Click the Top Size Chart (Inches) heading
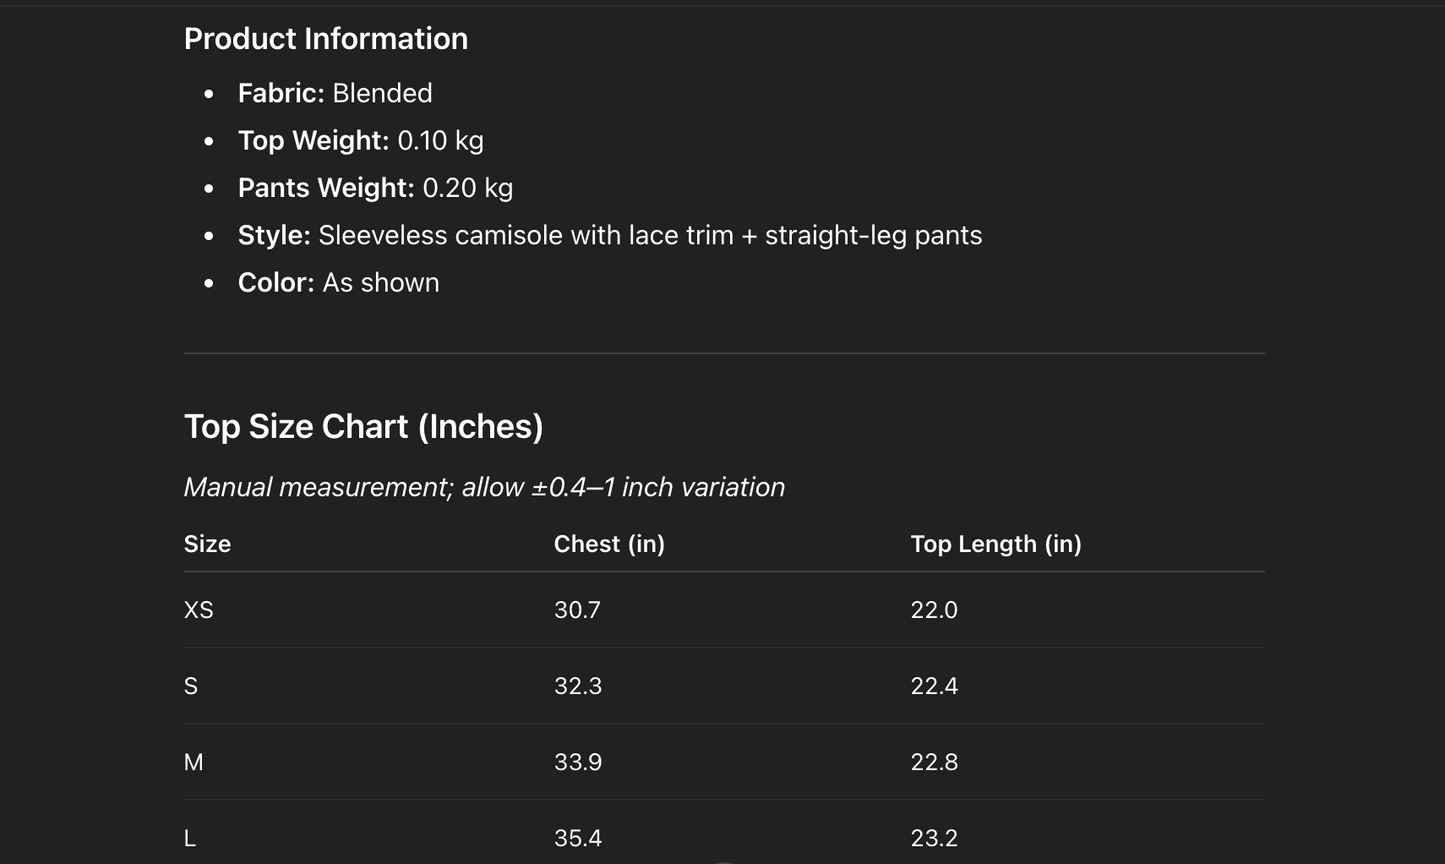This screenshot has width=1445, height=864. point(363,427)
